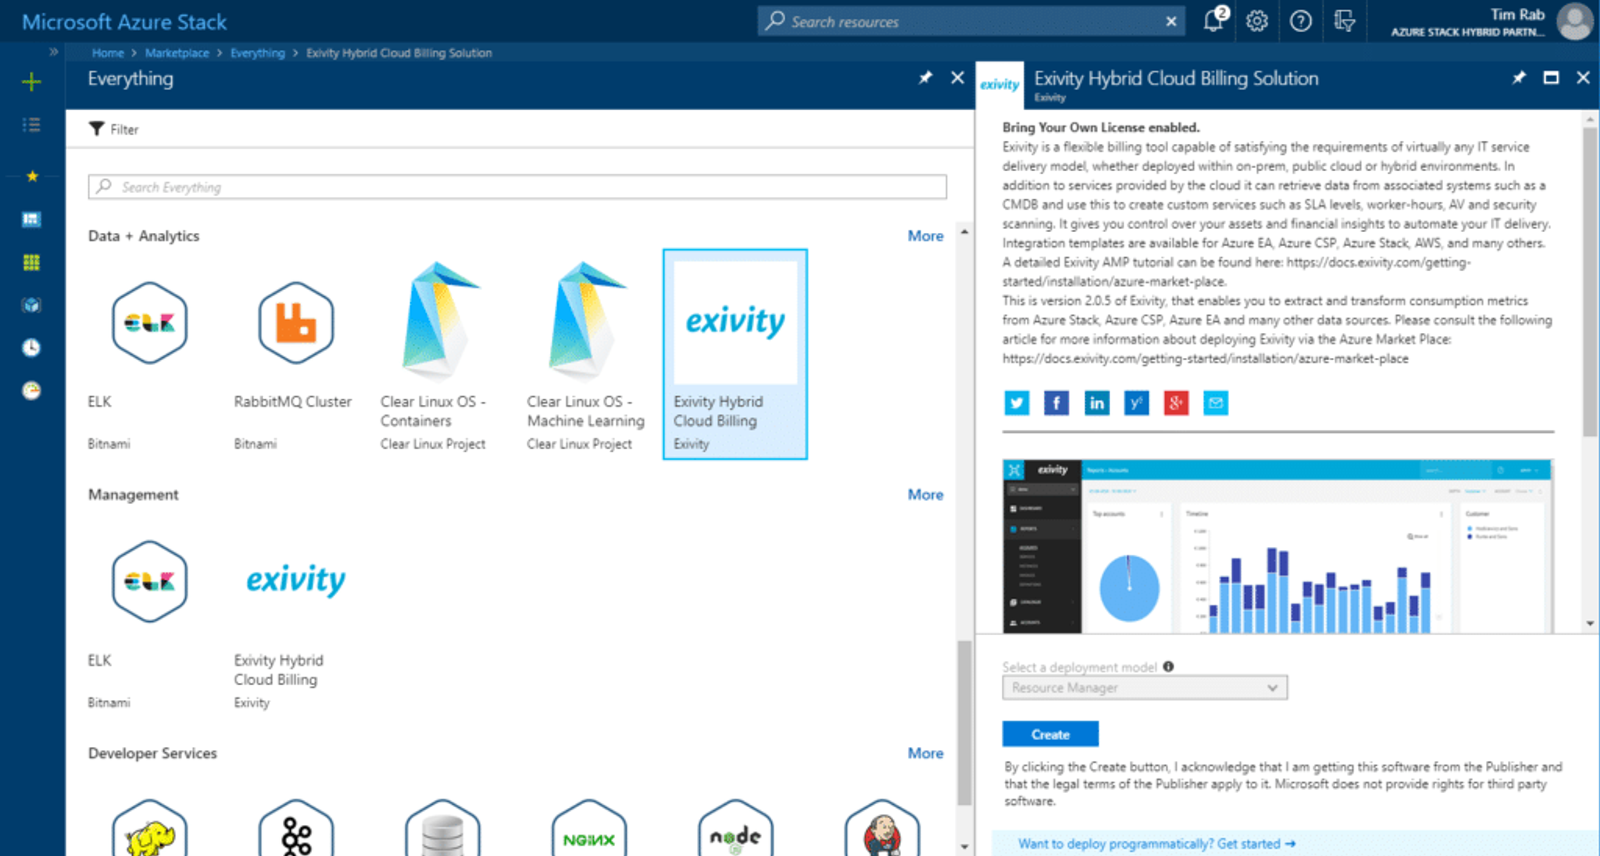The height and width of the screenshot is (856, 1600).
Task: Click the Search resources field
Action: coord(970,21)
